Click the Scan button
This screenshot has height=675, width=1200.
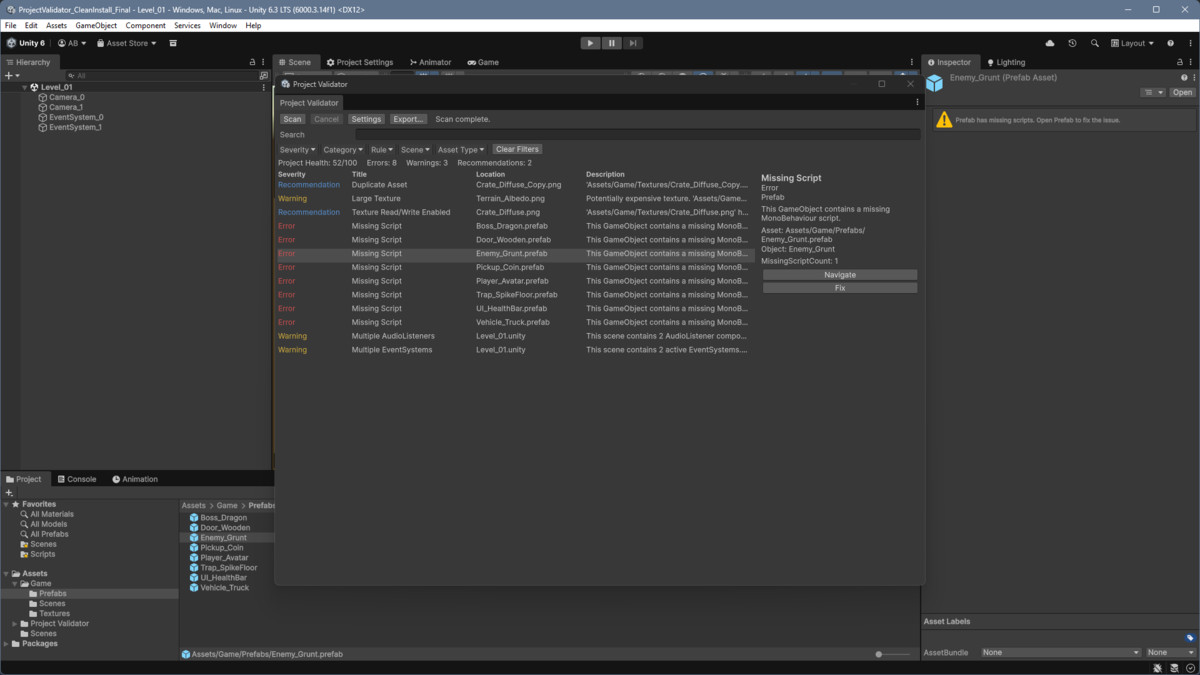click(x=292, y=119)
